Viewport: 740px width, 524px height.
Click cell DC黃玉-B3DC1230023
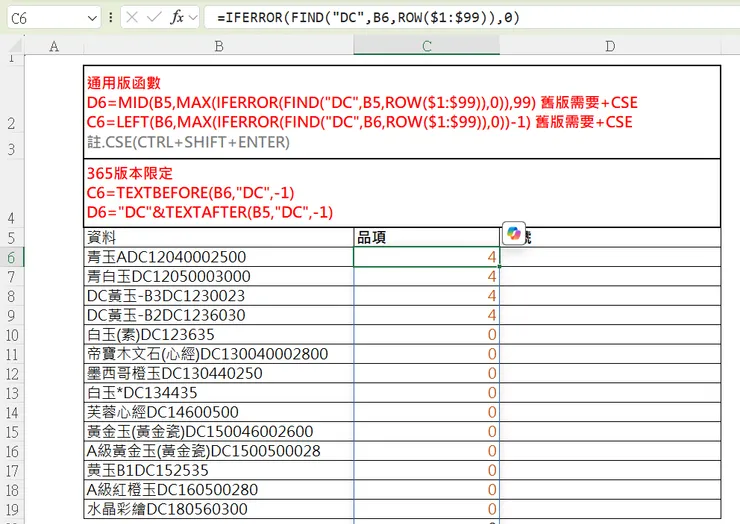[x=219, y=296]
